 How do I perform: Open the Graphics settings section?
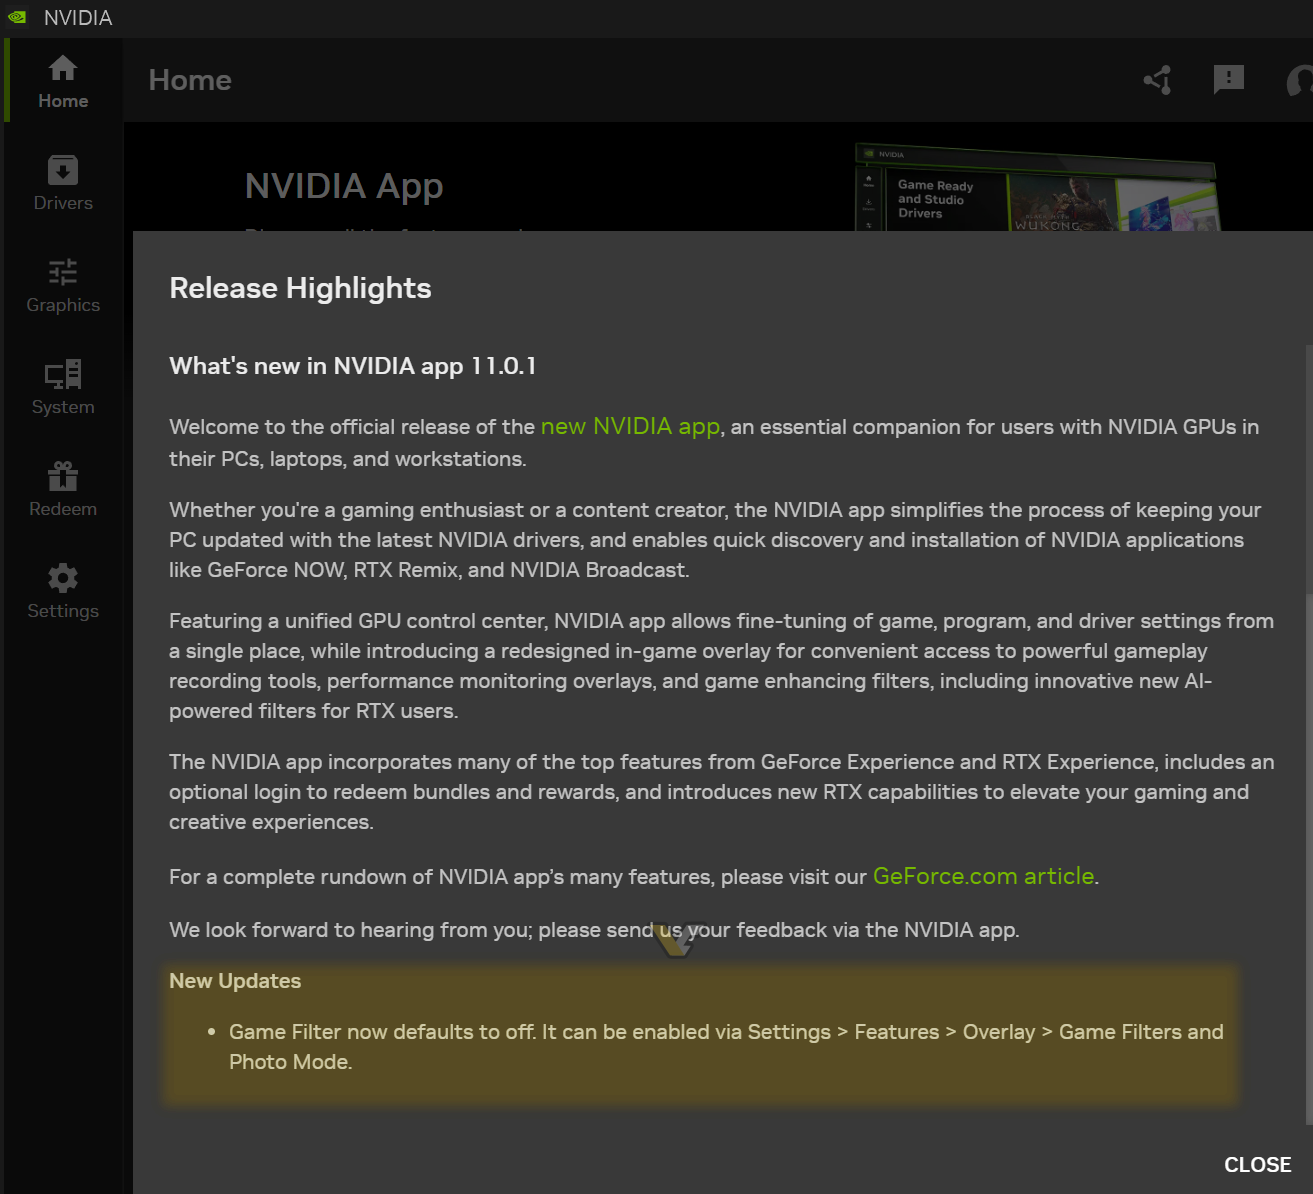click(63, 285)
